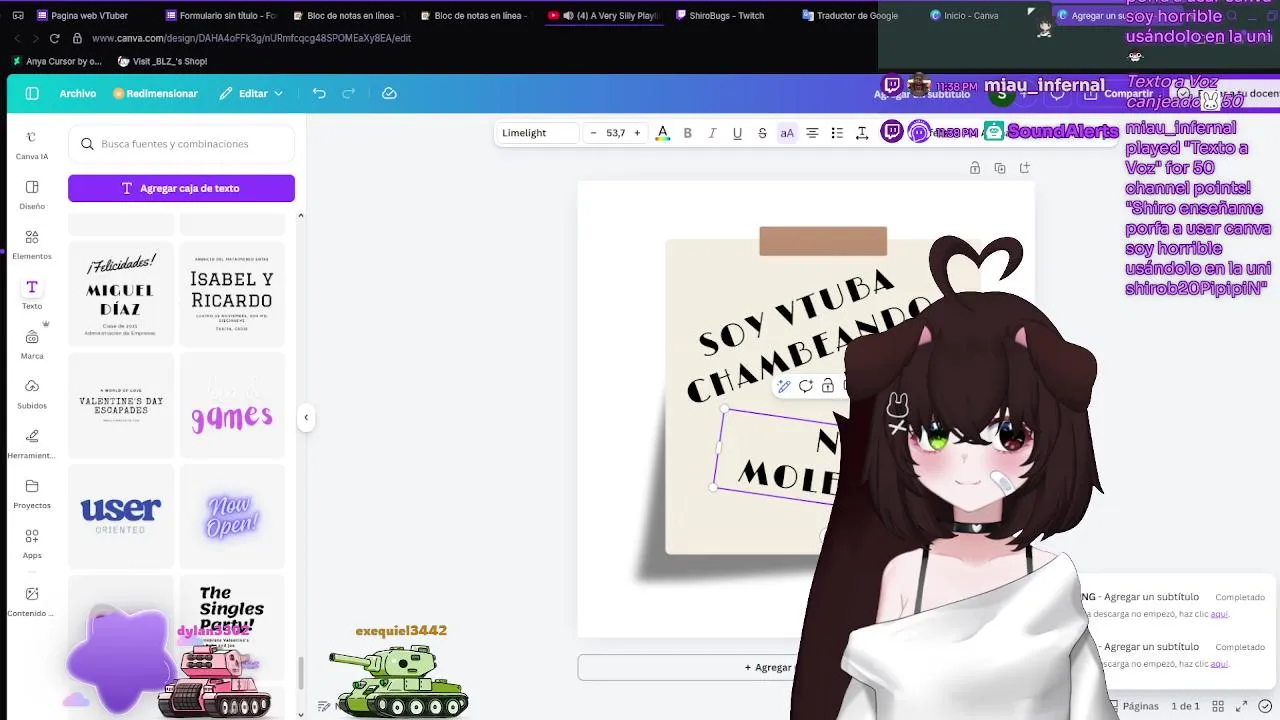Search fonts and combinations field

(x=181, y=144)
